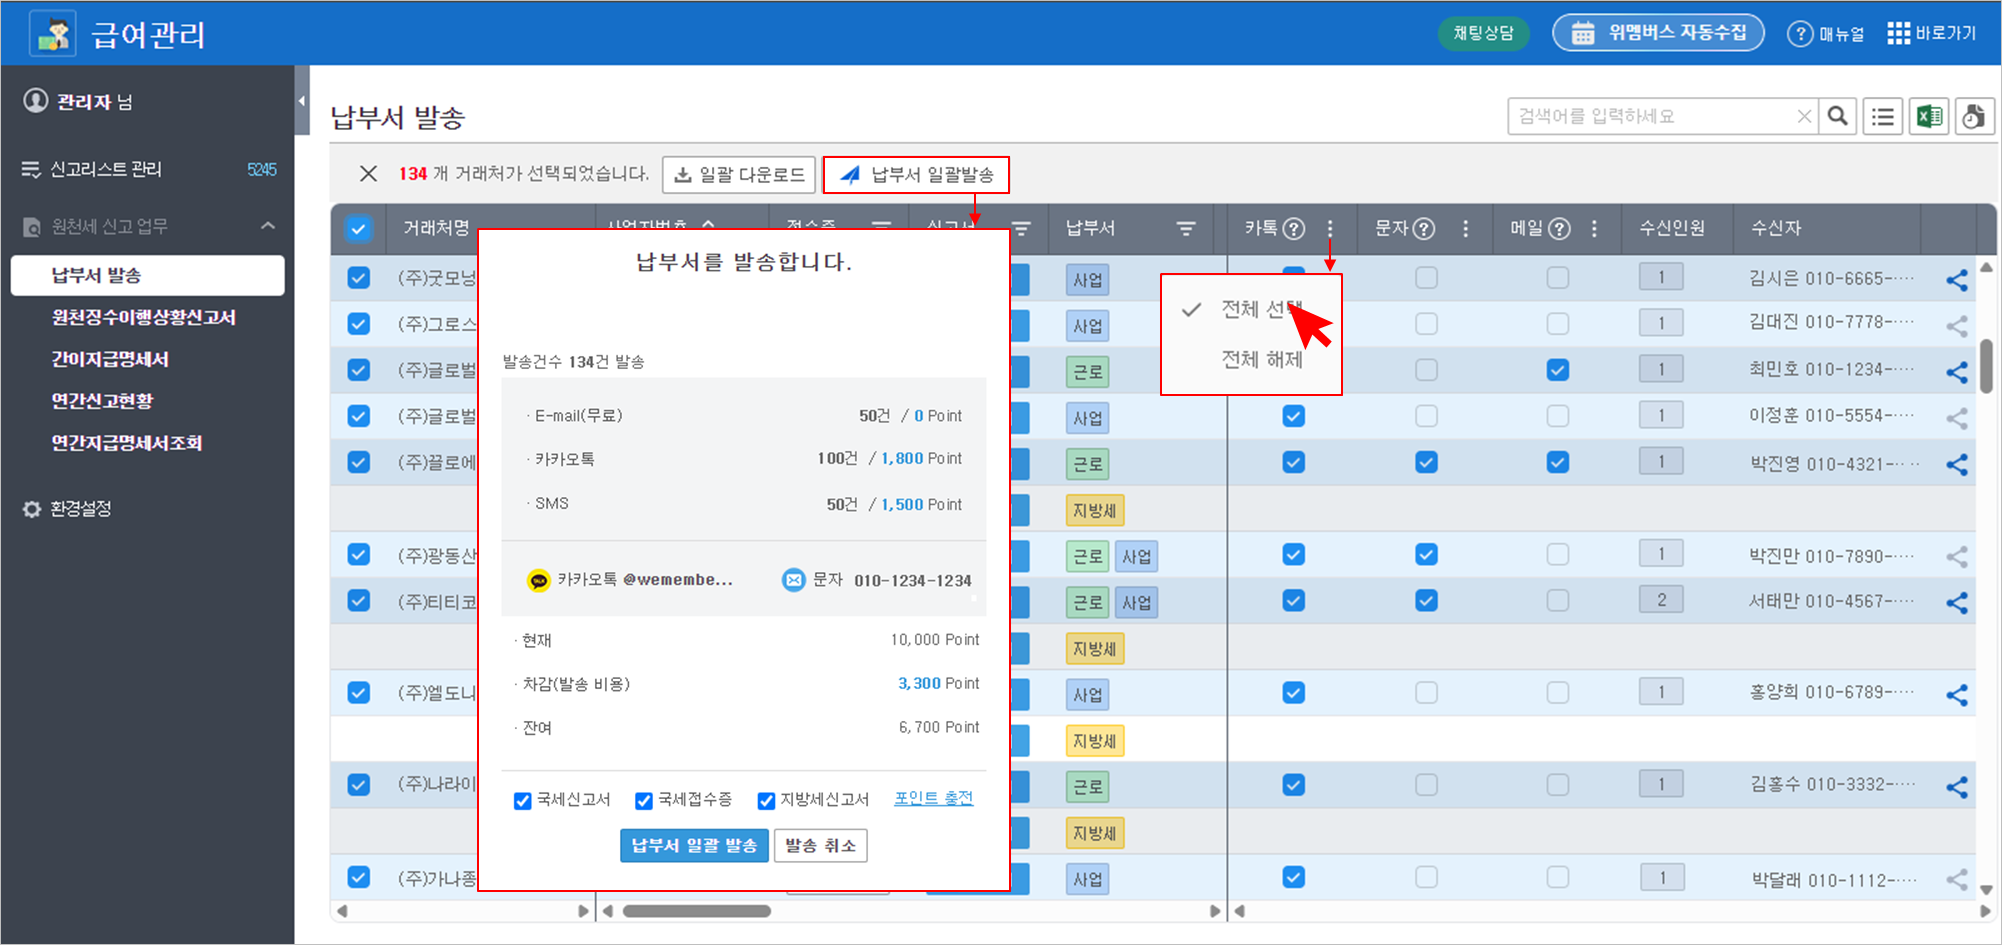Click the horizontal scrollbar thumb under the table
Viewport: 2002px width, 945px height.
(x=697, y=911)
